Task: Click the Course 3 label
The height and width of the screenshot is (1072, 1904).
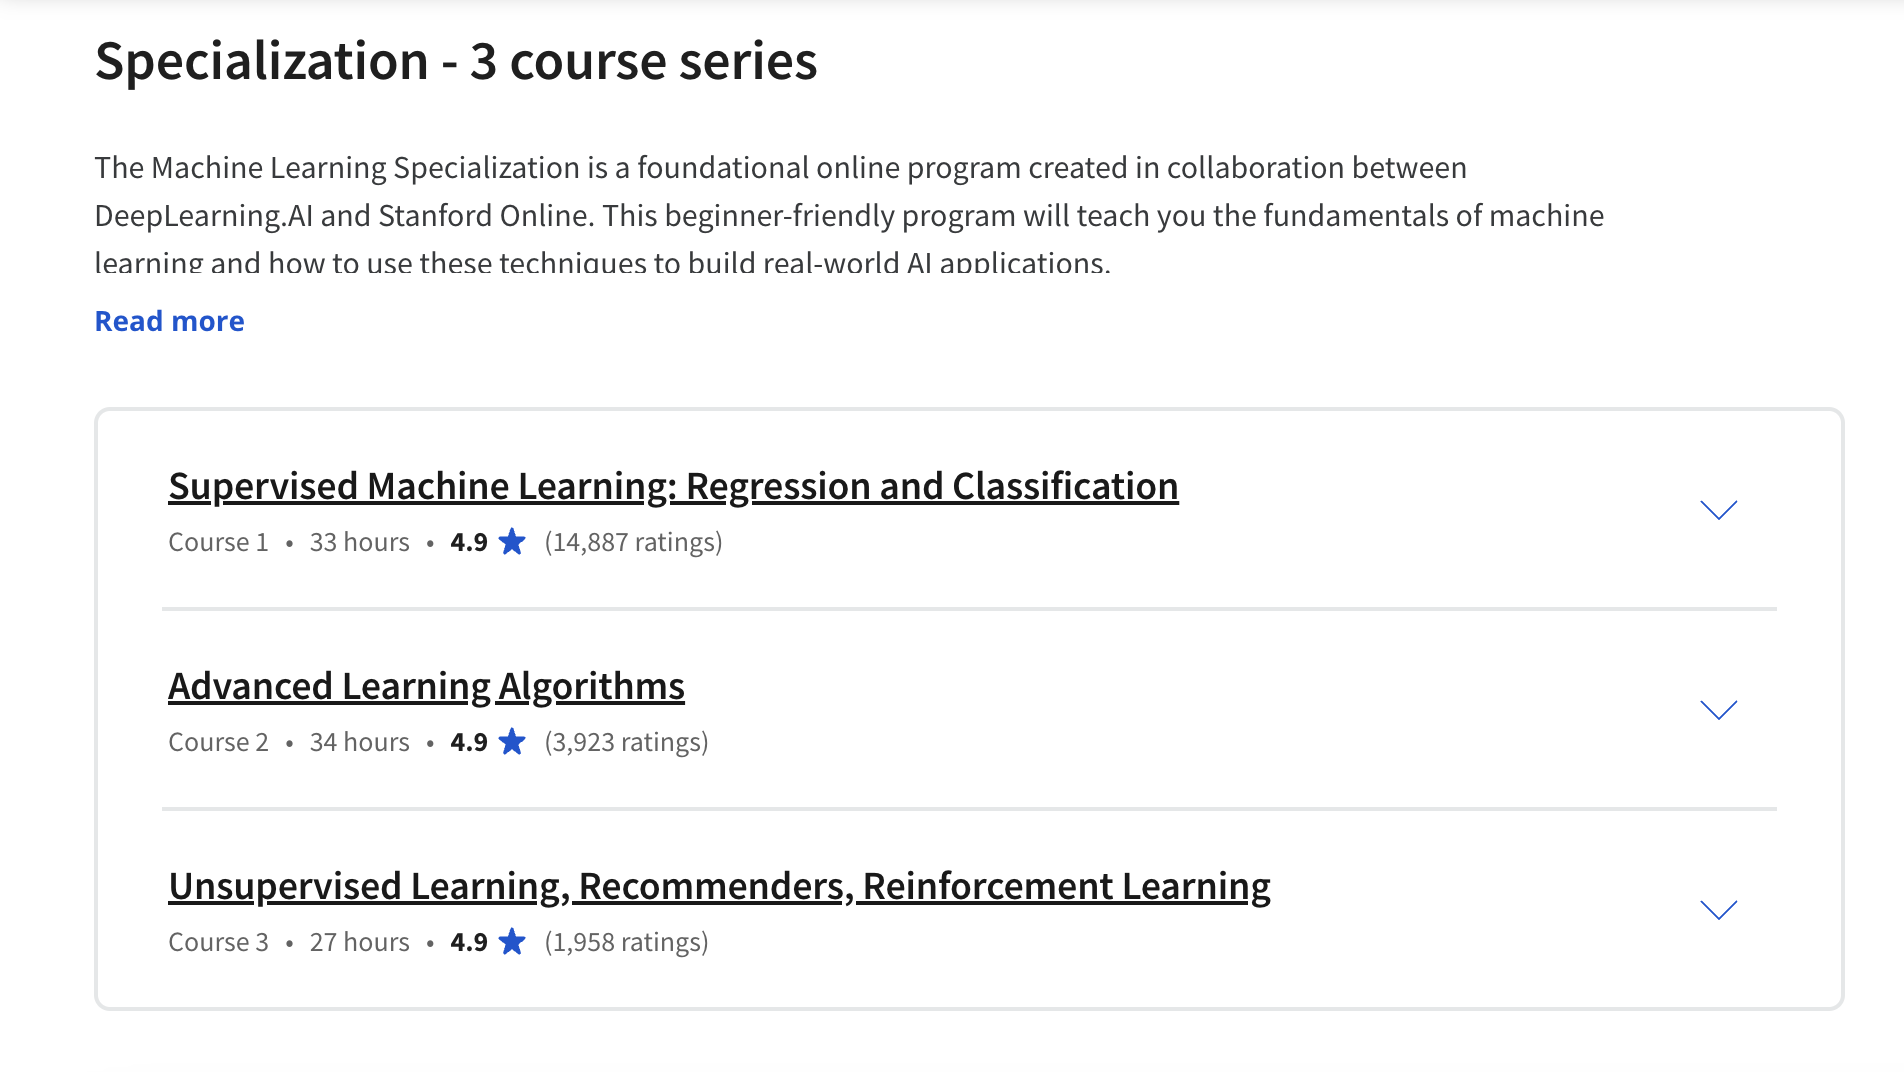Action: [218, 941]
